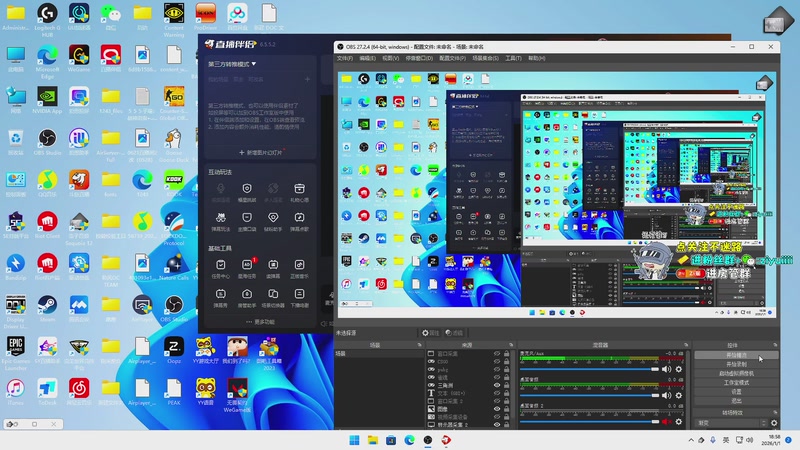Mute the 桌面音频 speaker icon
The image size is (800, 450).
tap(666, 395)
